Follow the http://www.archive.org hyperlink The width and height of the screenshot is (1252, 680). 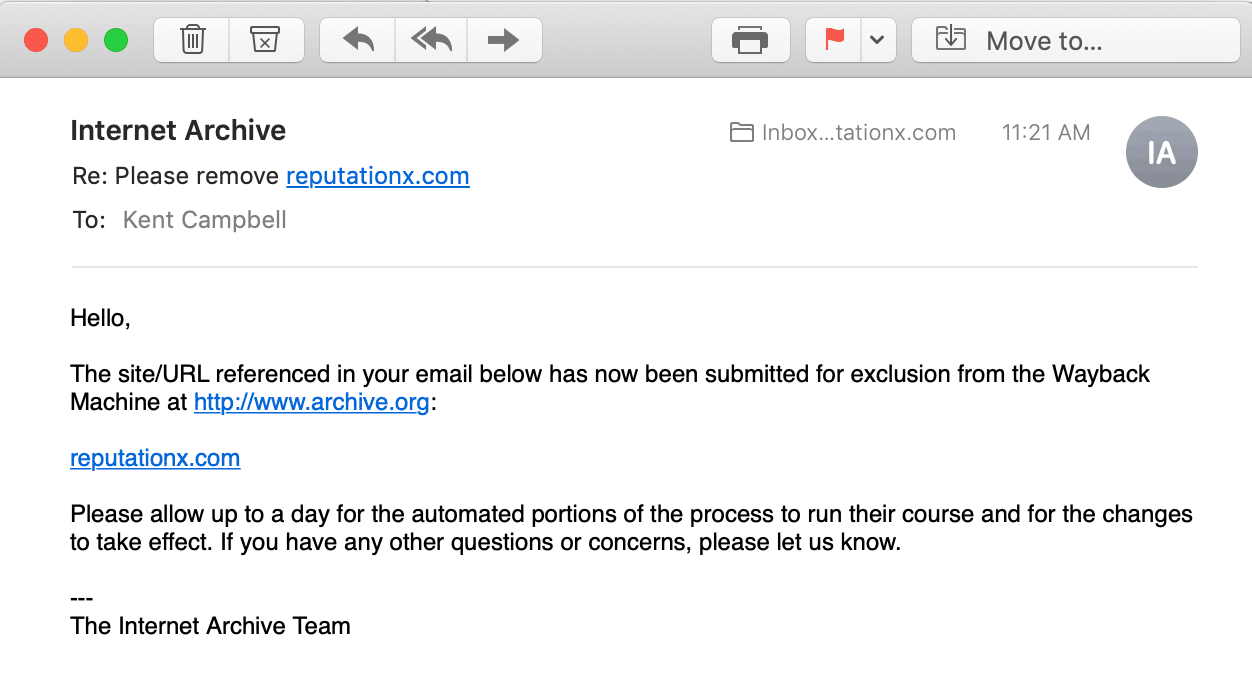point(311,402)
